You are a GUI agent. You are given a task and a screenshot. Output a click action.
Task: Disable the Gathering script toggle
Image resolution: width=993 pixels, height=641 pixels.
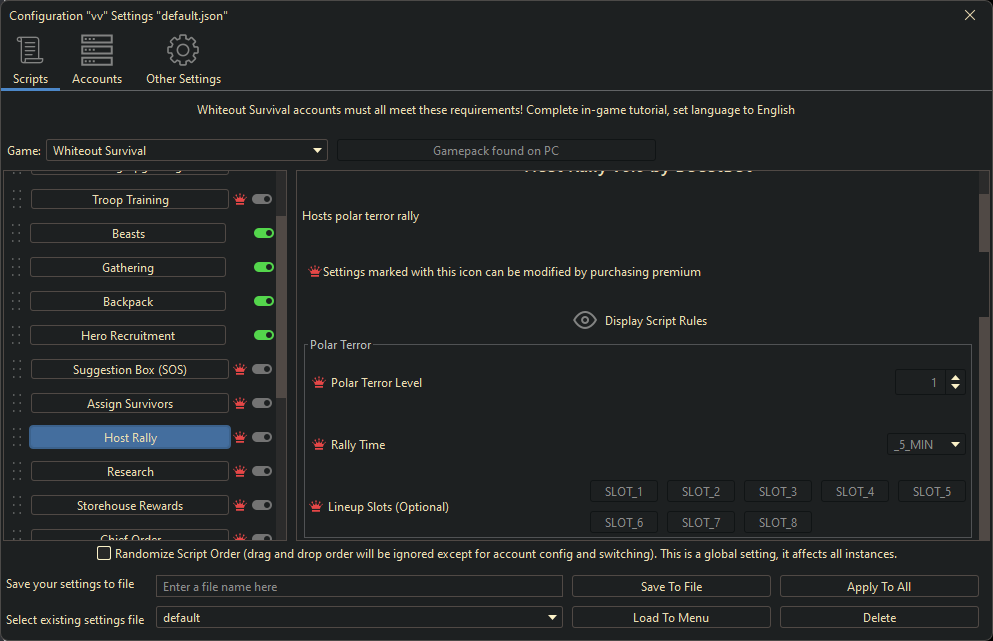coord(264,267)
